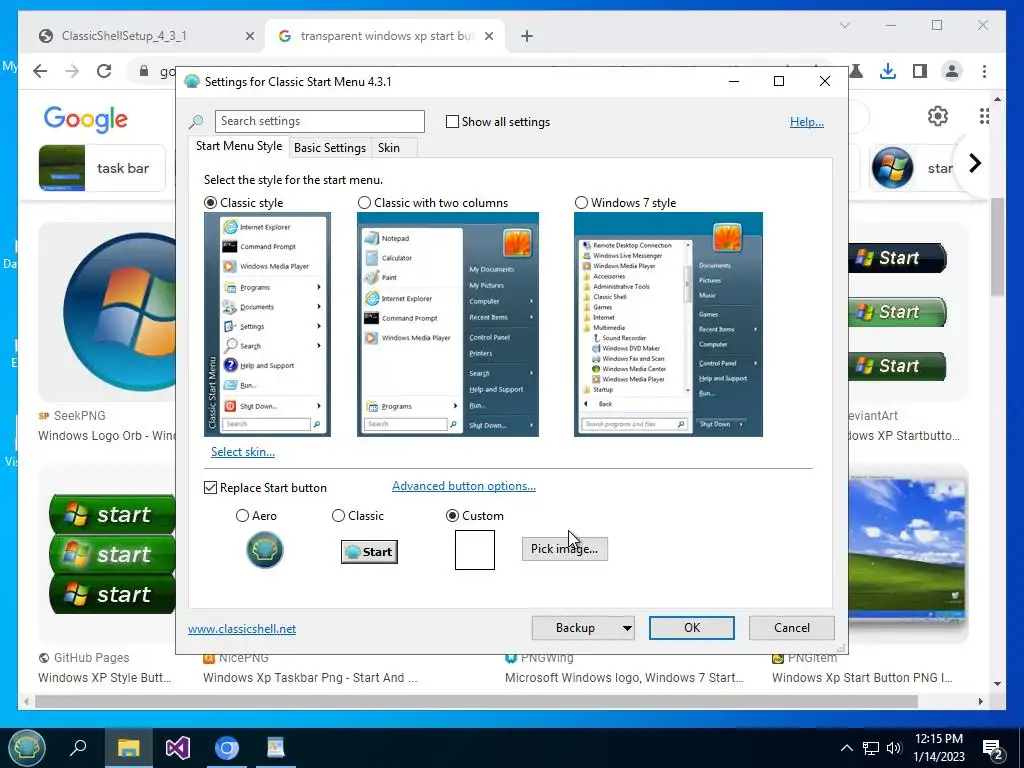Click the Aero shell button image
Screen dimensions: 1024x768
point(264,550)
